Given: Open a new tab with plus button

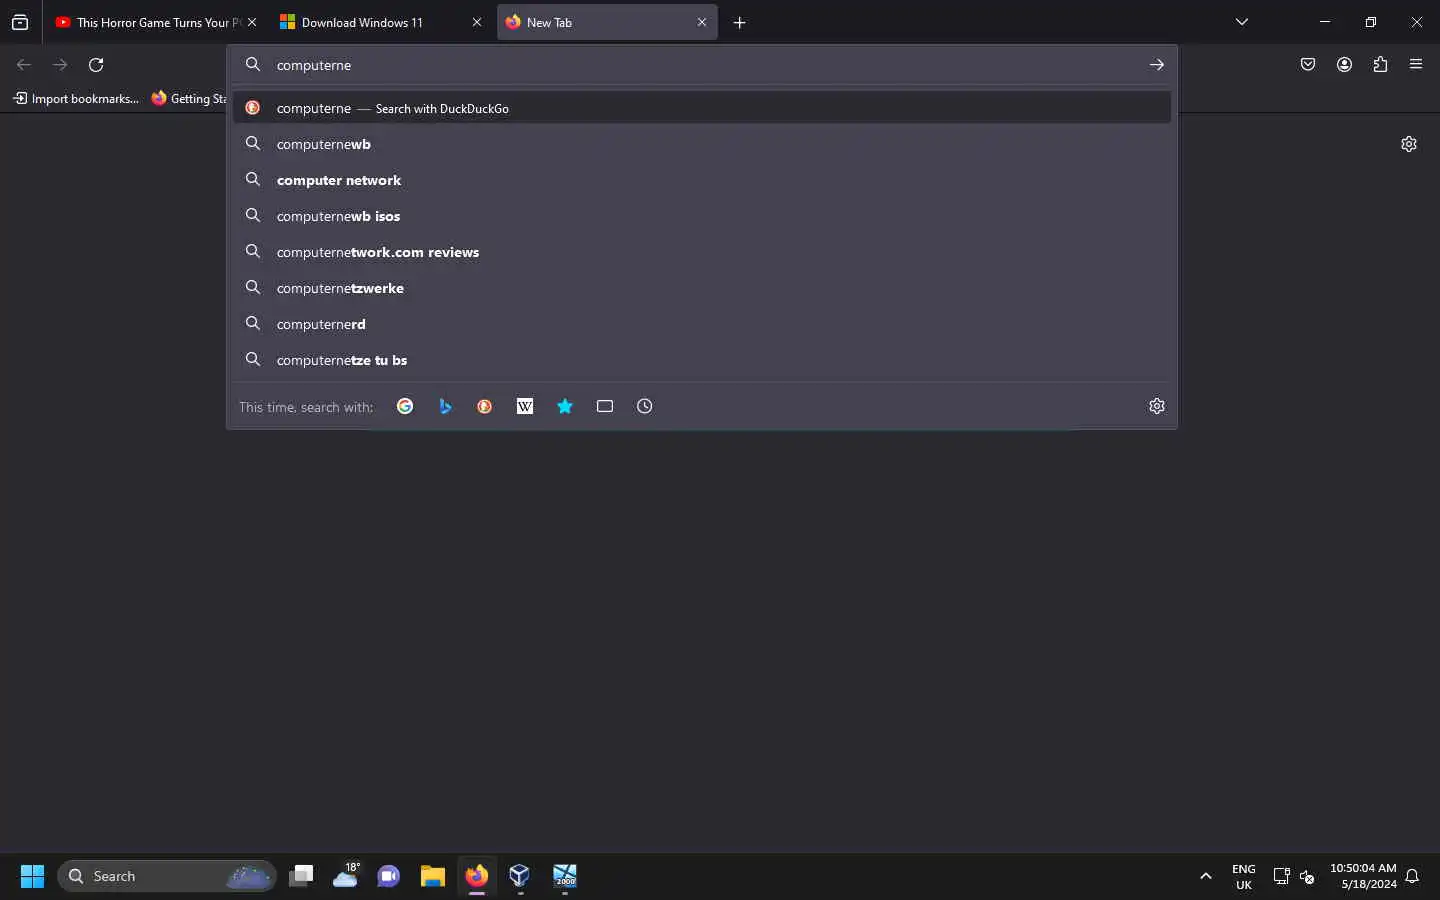Looking at the screenshot, I should [740, 22].
